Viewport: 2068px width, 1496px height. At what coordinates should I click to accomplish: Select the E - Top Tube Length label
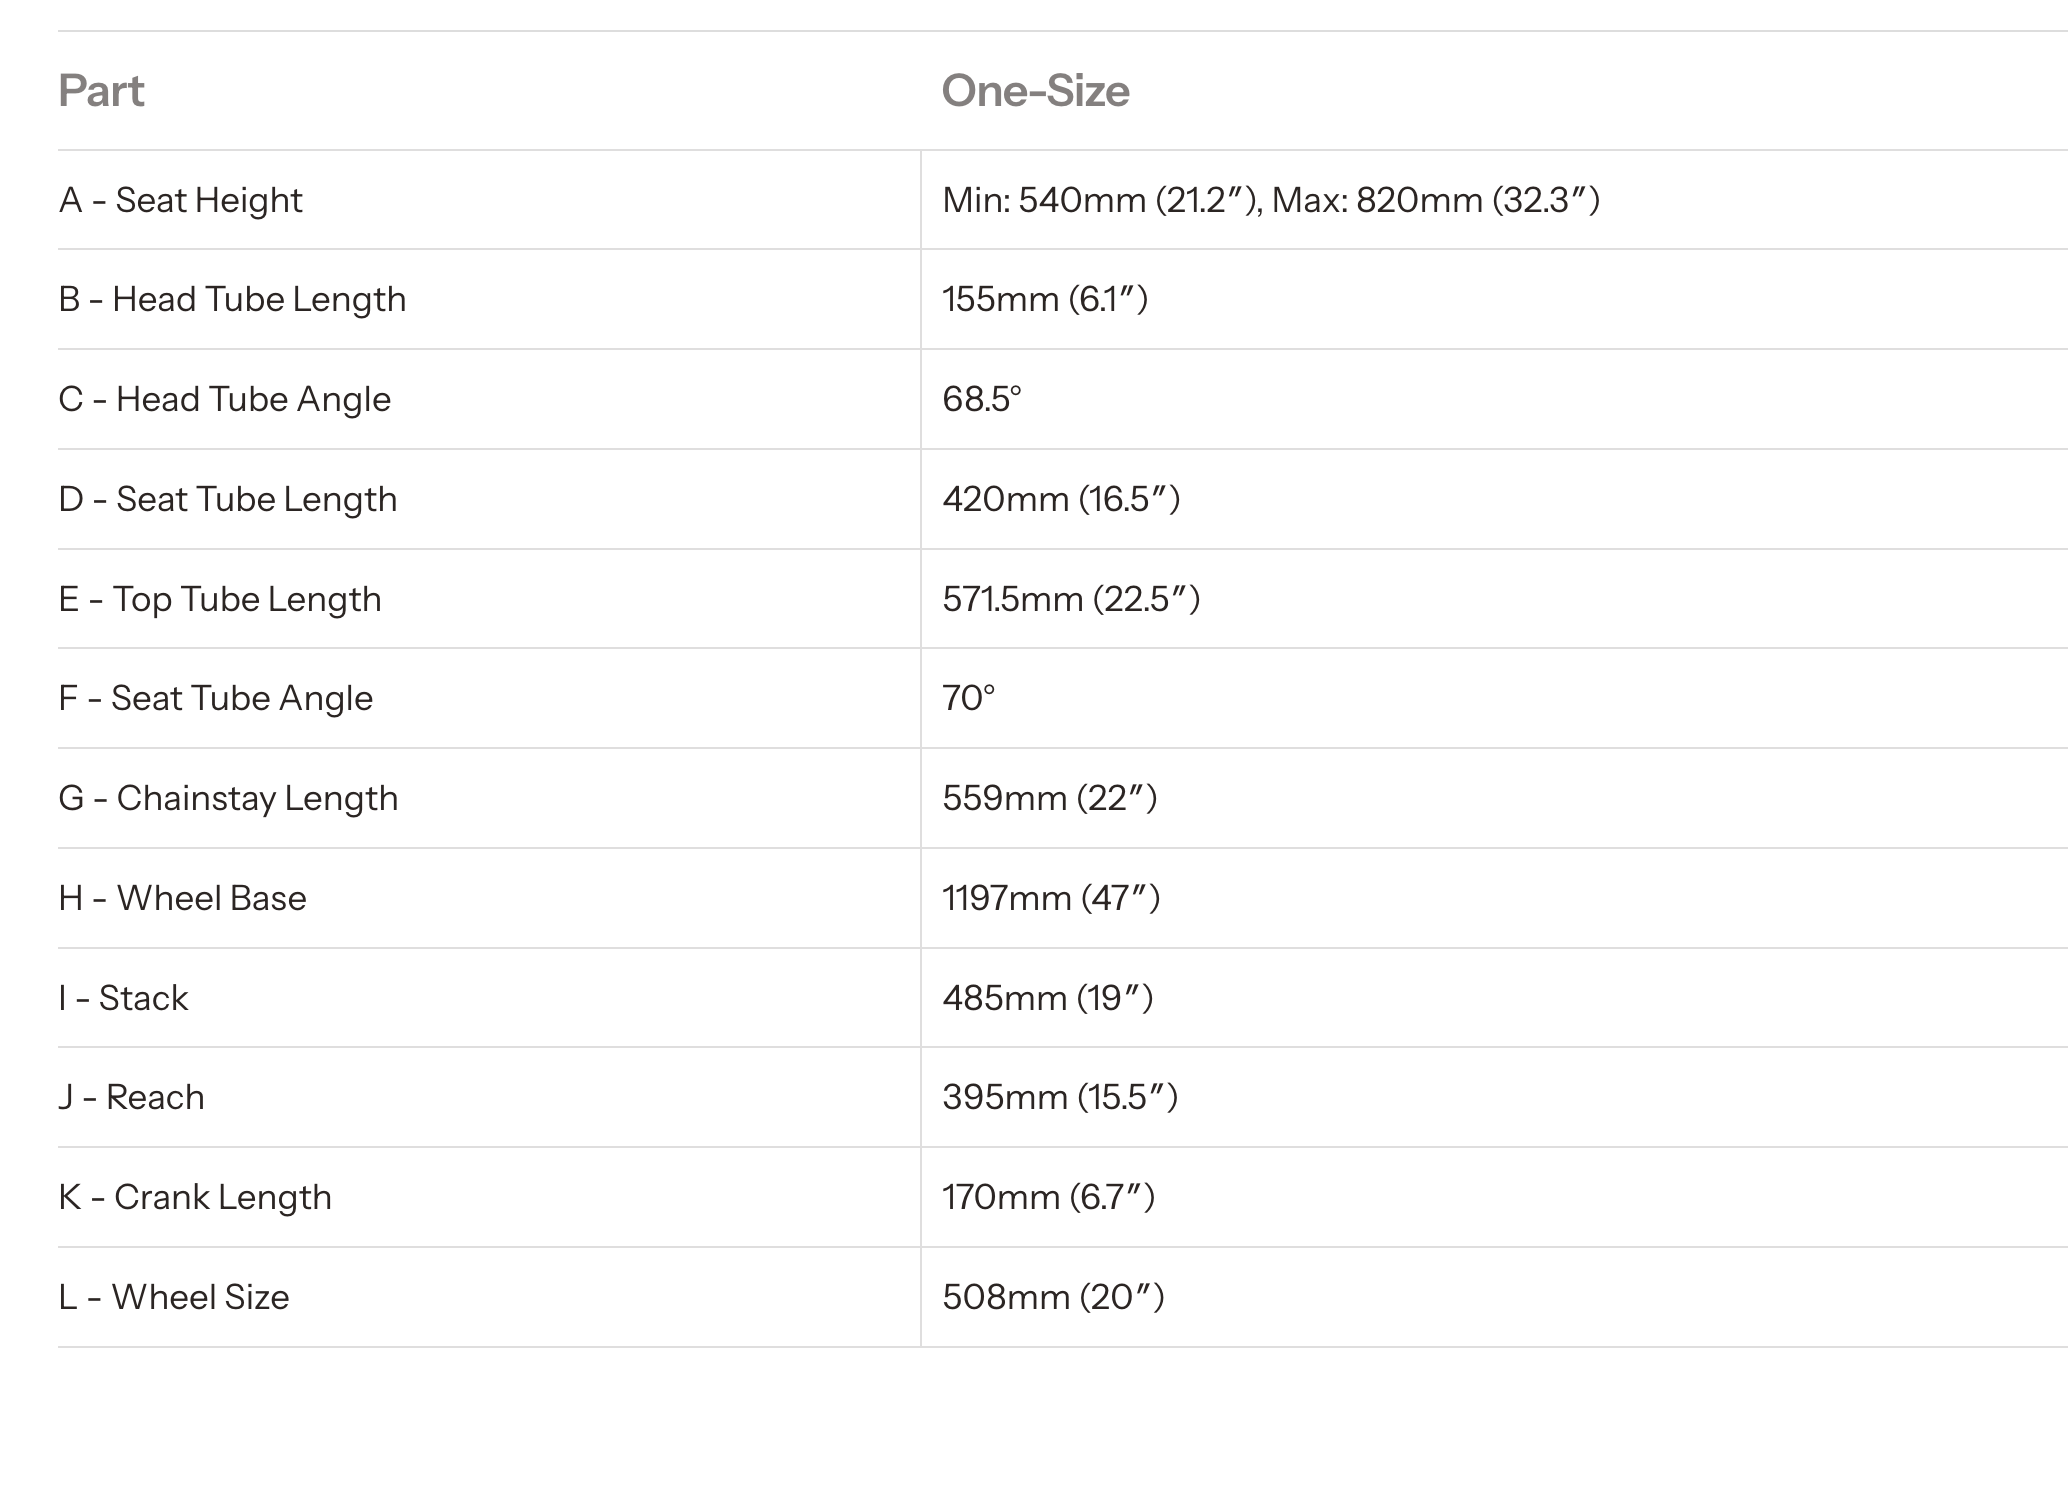220,599
